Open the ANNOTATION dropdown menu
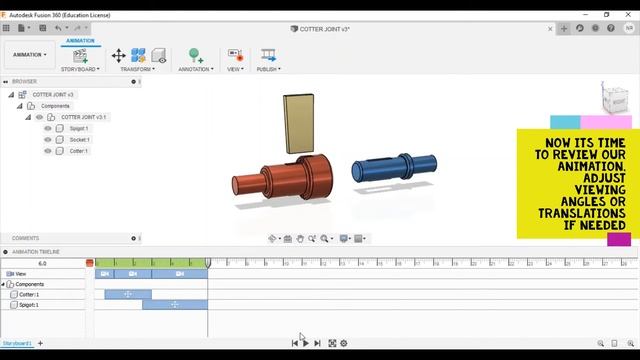The image size is (640, 360). click(x=196, y=69)
